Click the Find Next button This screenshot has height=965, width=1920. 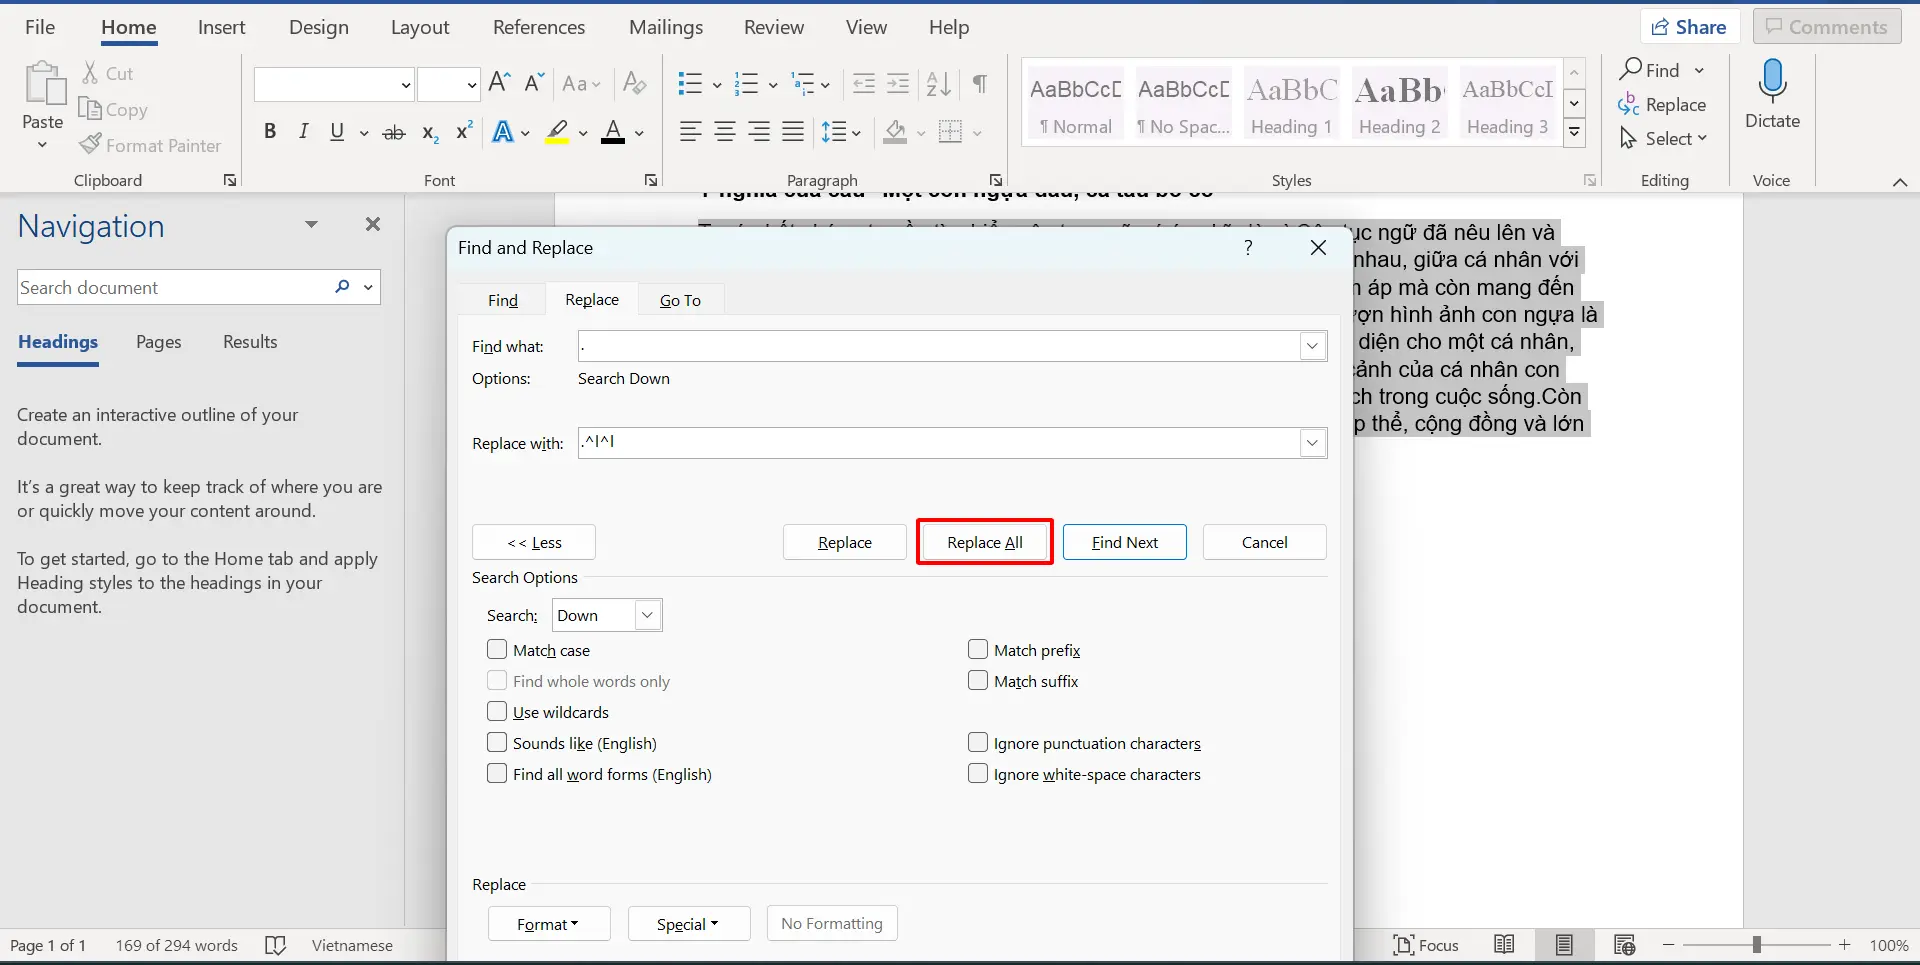[x=1125, y=542]
